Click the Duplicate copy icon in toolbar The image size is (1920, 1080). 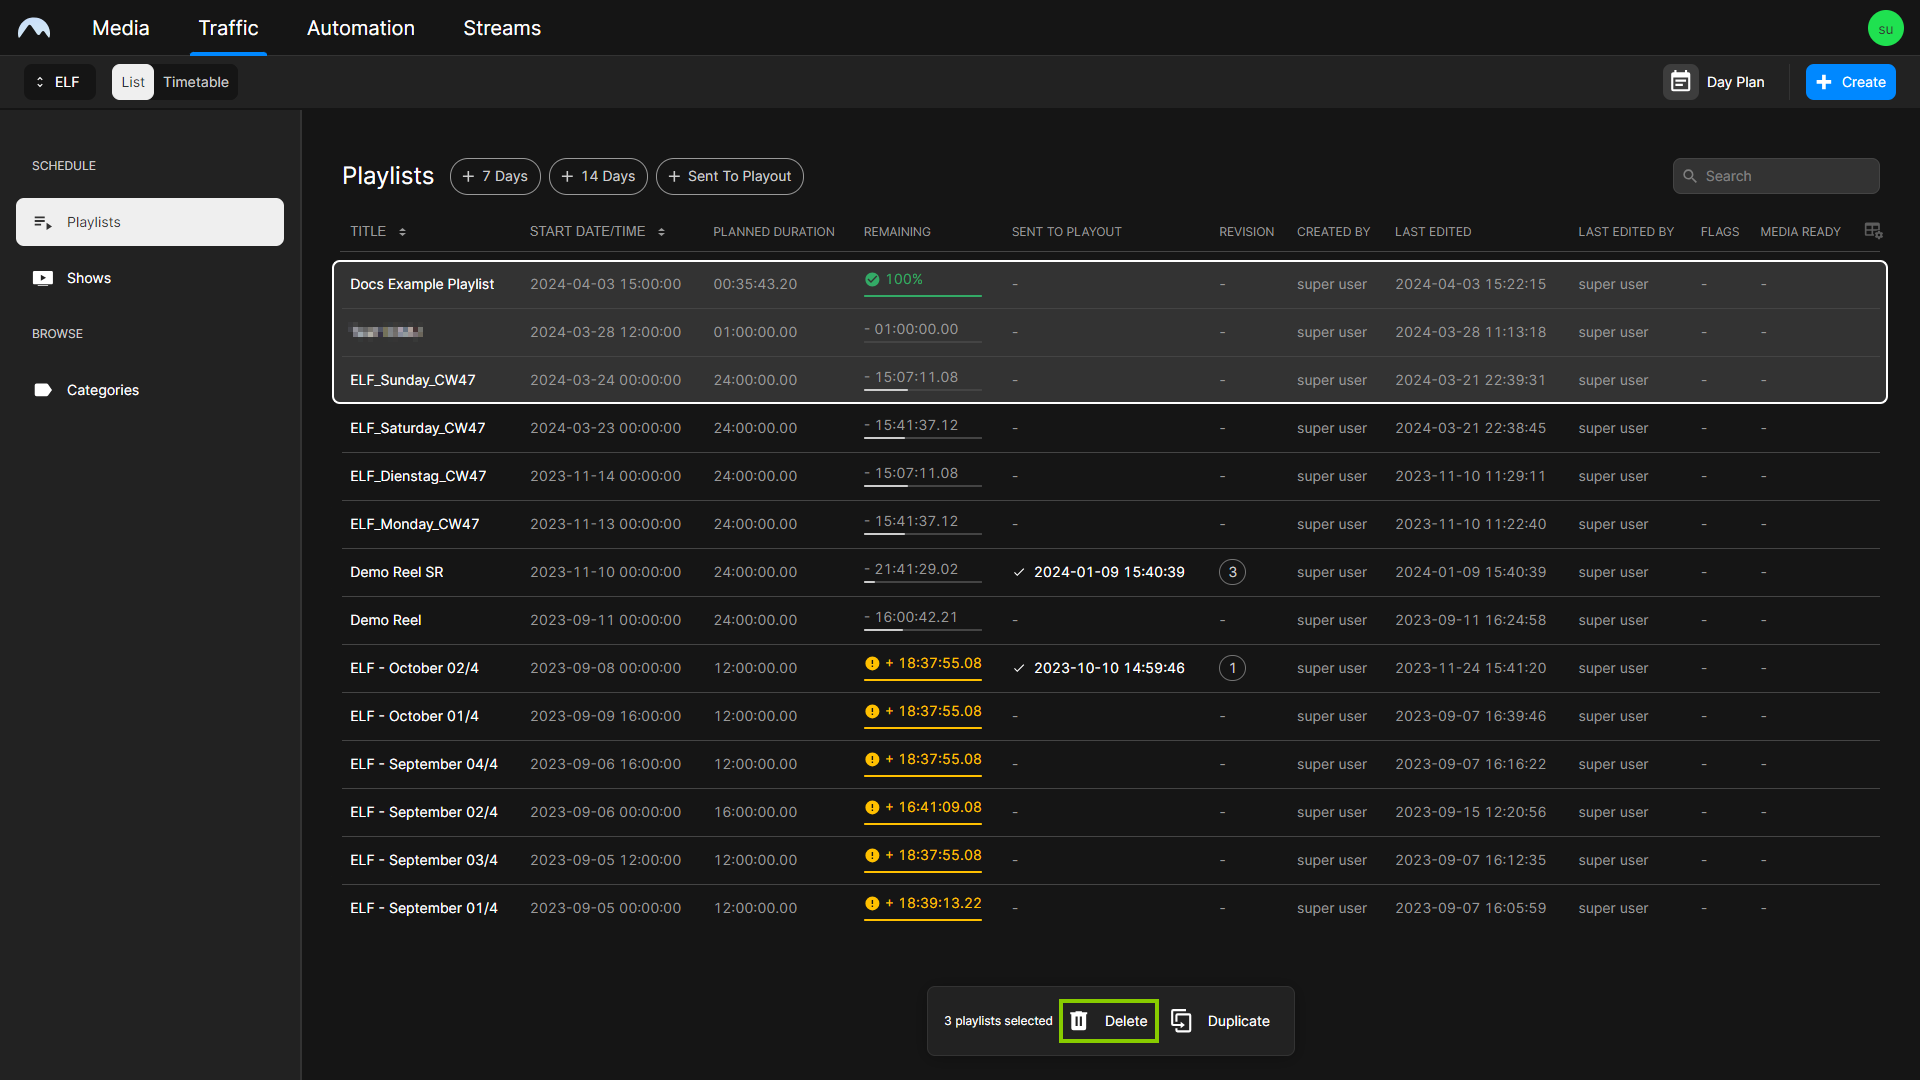coord(1182,1019)
